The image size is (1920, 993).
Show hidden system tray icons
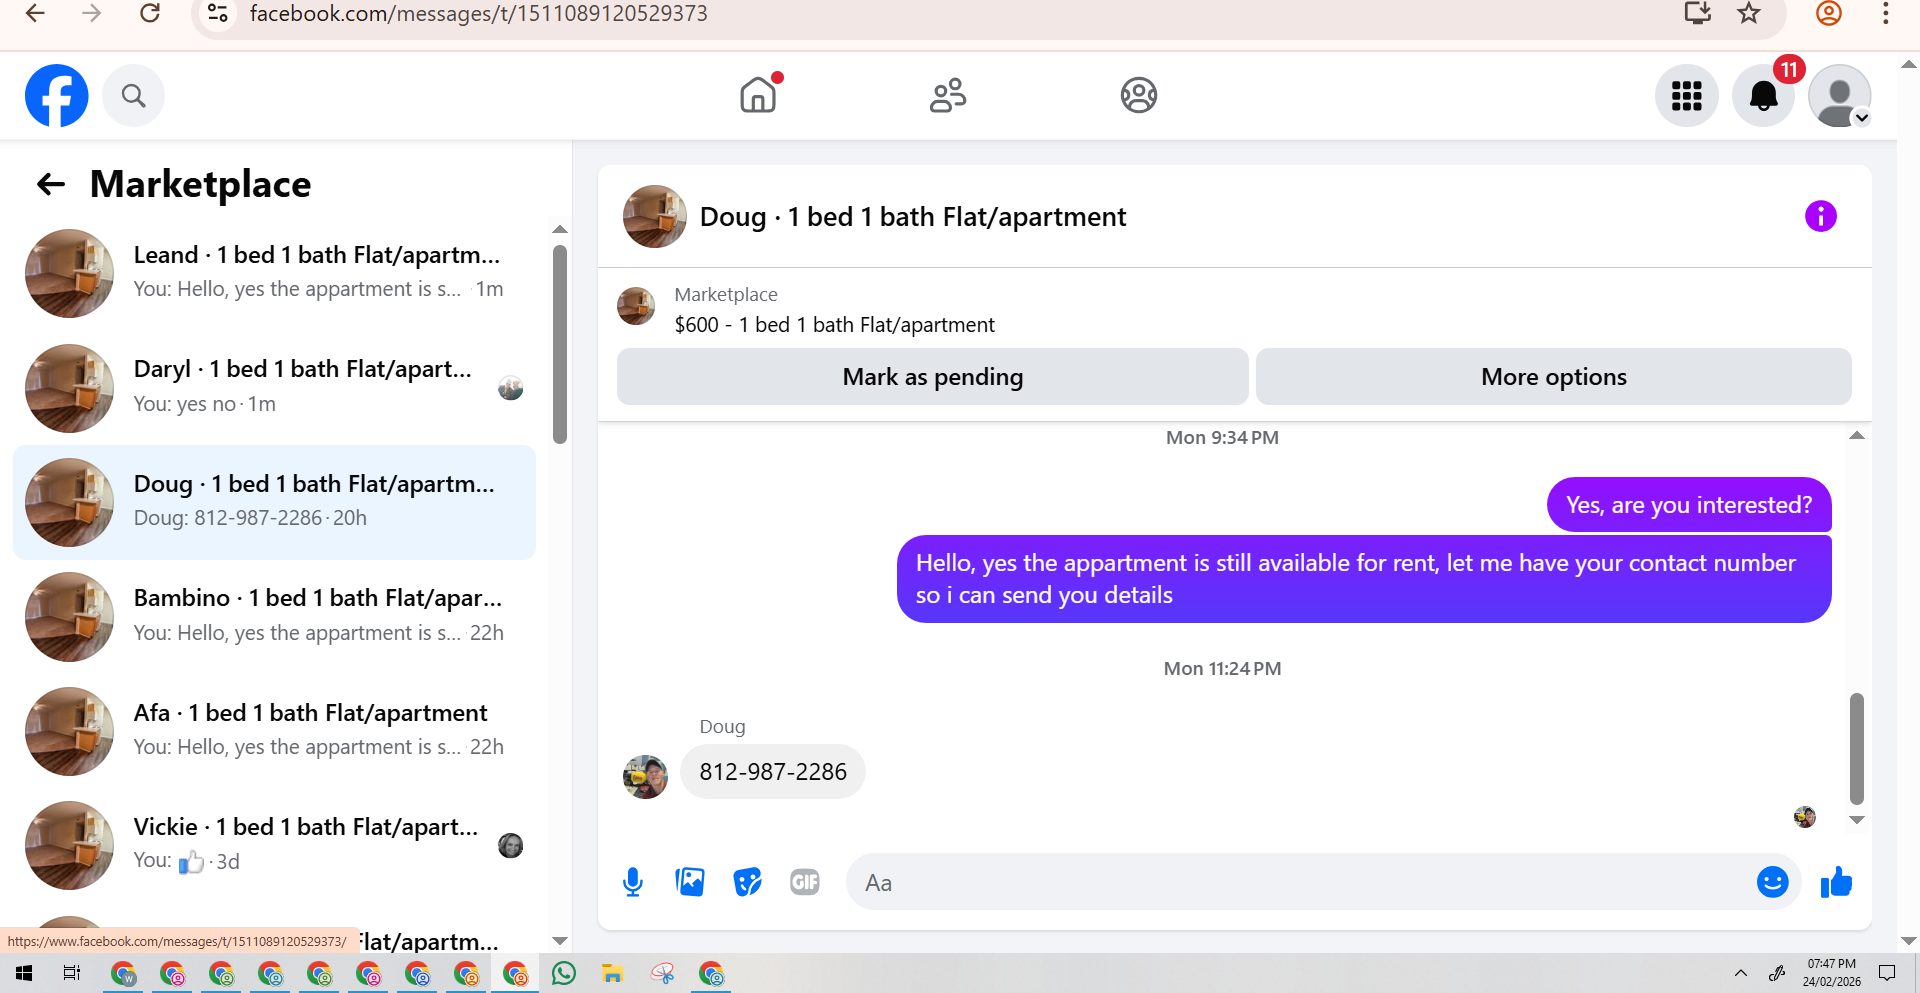click(1741, 973)
